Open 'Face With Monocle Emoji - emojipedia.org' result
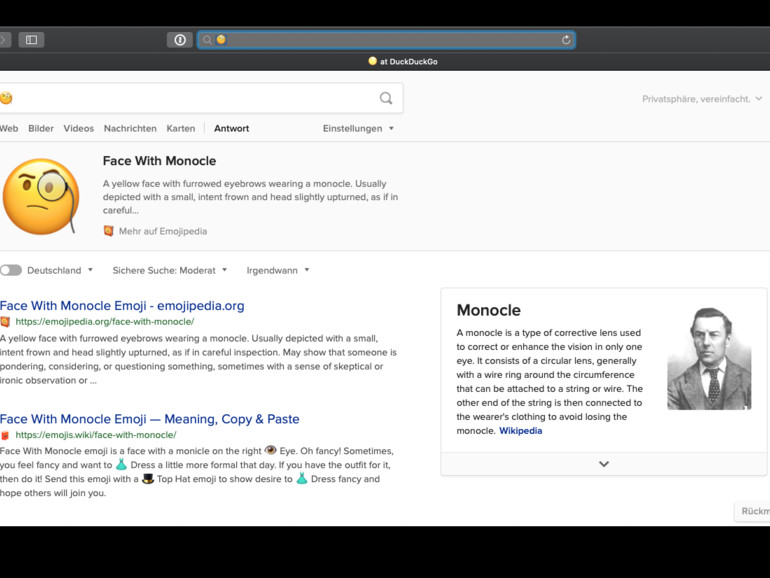Screen dimensions: 770x578 tap(122, 306)
